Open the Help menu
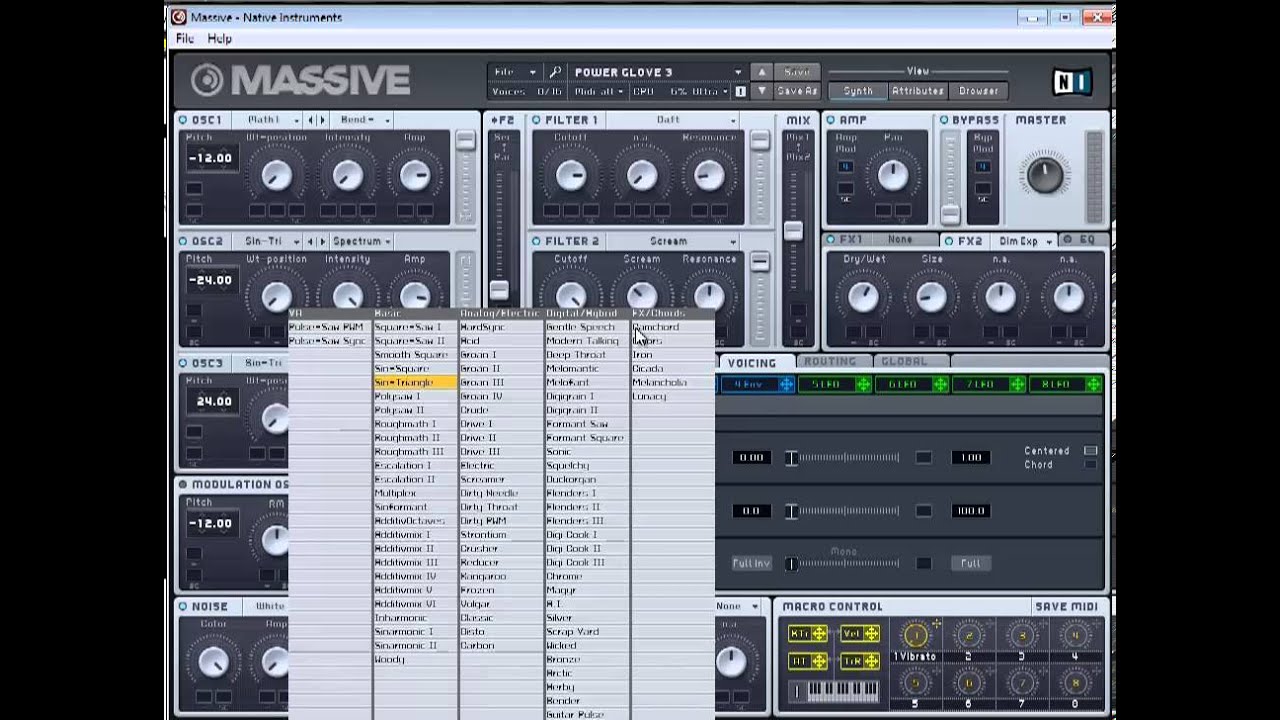 tap(219, 38)
